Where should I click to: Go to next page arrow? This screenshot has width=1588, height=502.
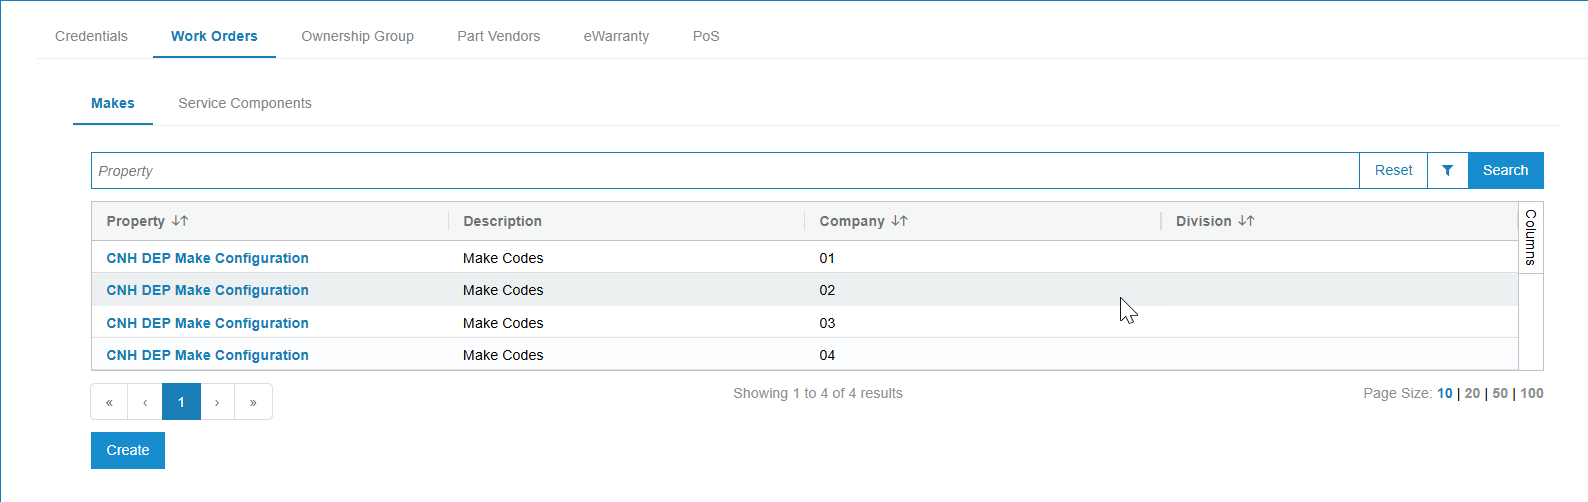tap(217, 402)
